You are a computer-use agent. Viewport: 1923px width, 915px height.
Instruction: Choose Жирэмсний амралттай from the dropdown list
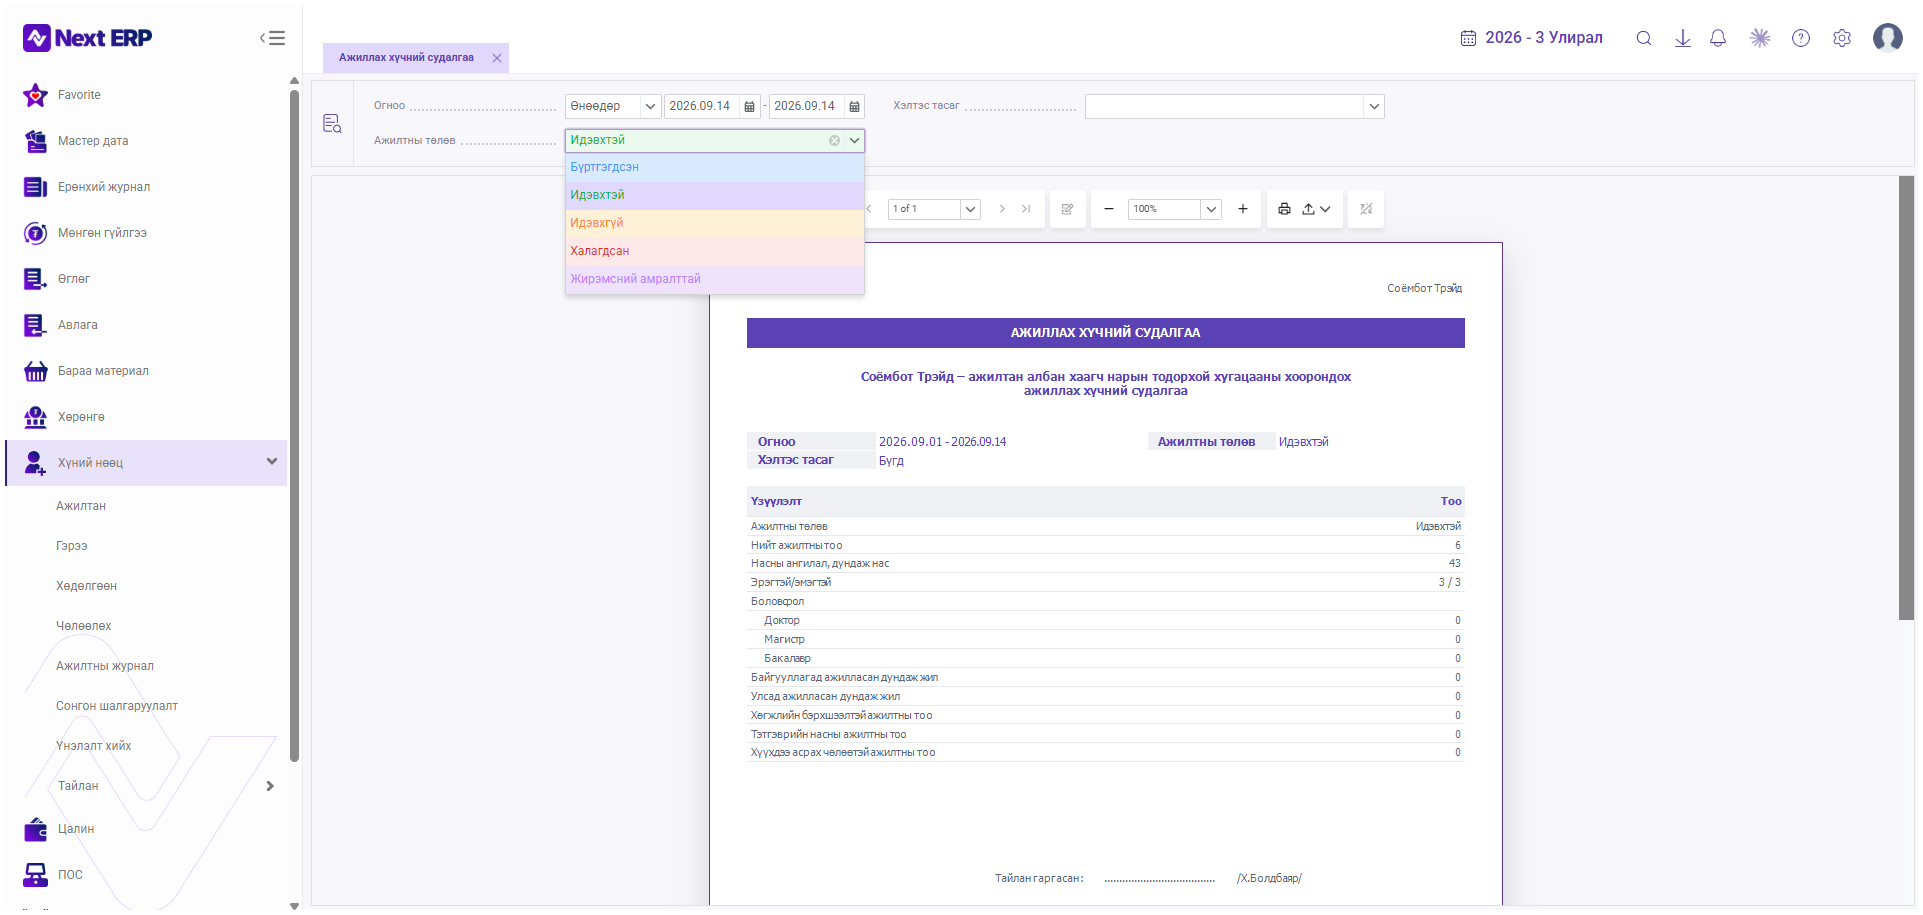pyautogui.click(x=714, y=279)
